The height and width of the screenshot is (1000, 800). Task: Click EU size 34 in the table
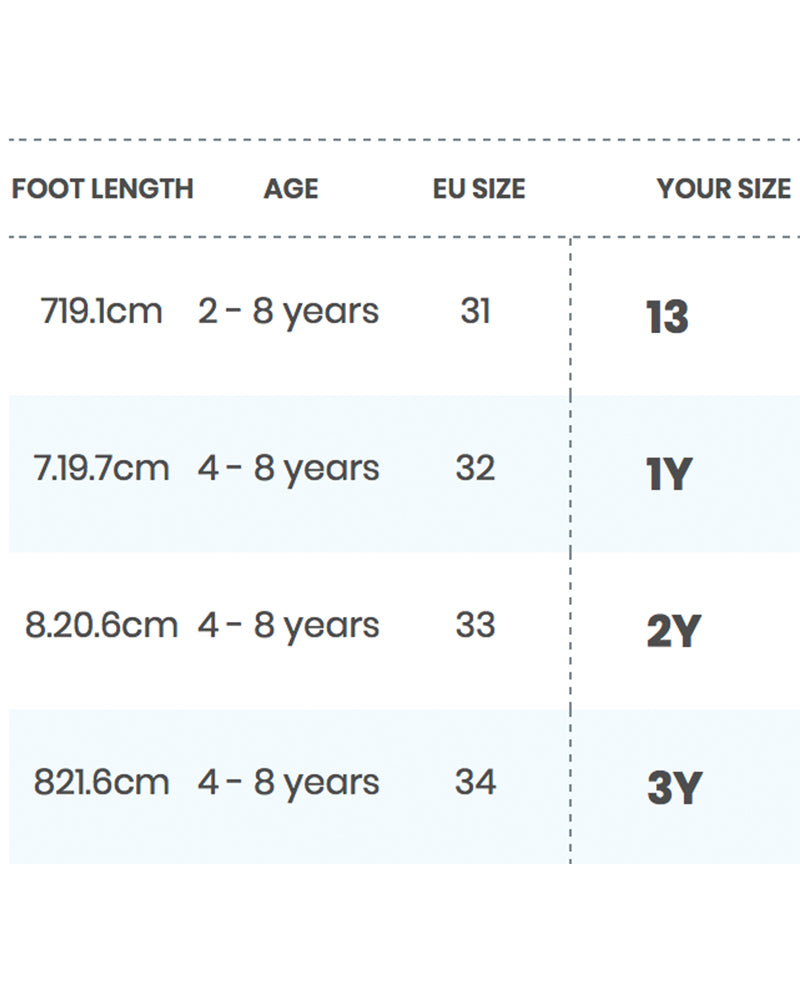pos(475,782)
